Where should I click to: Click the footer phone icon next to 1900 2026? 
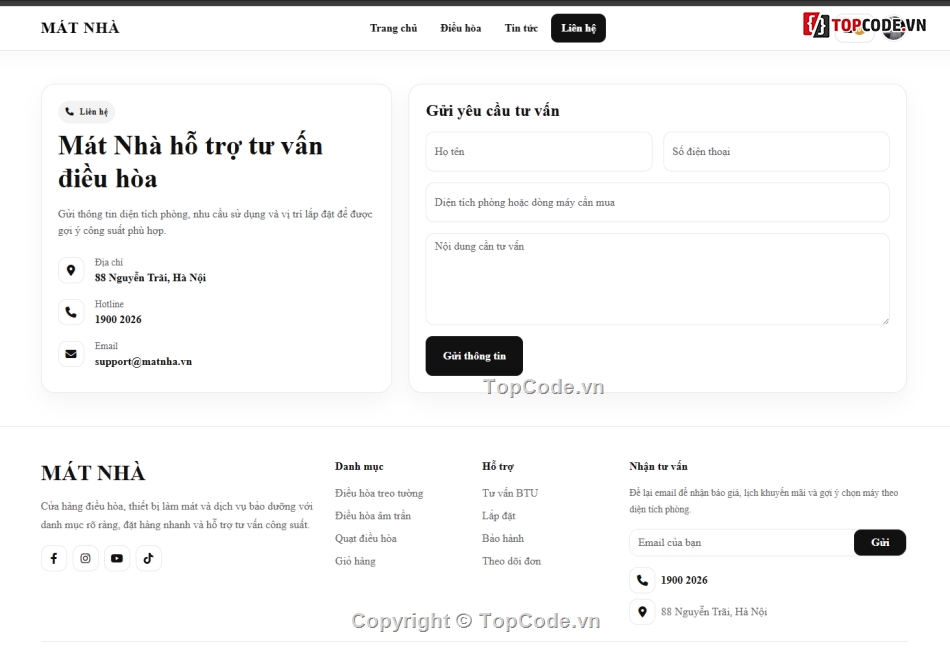(642, 580)
